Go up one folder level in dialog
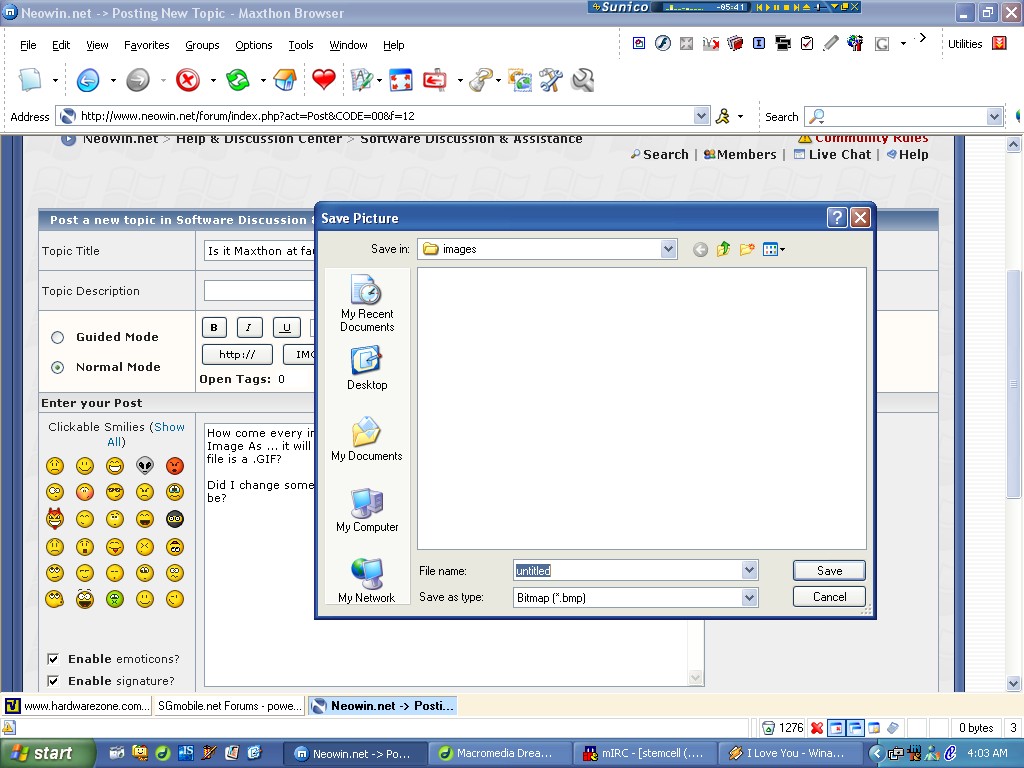Viewport: 1024px width, 768px height. click(723, 250)
